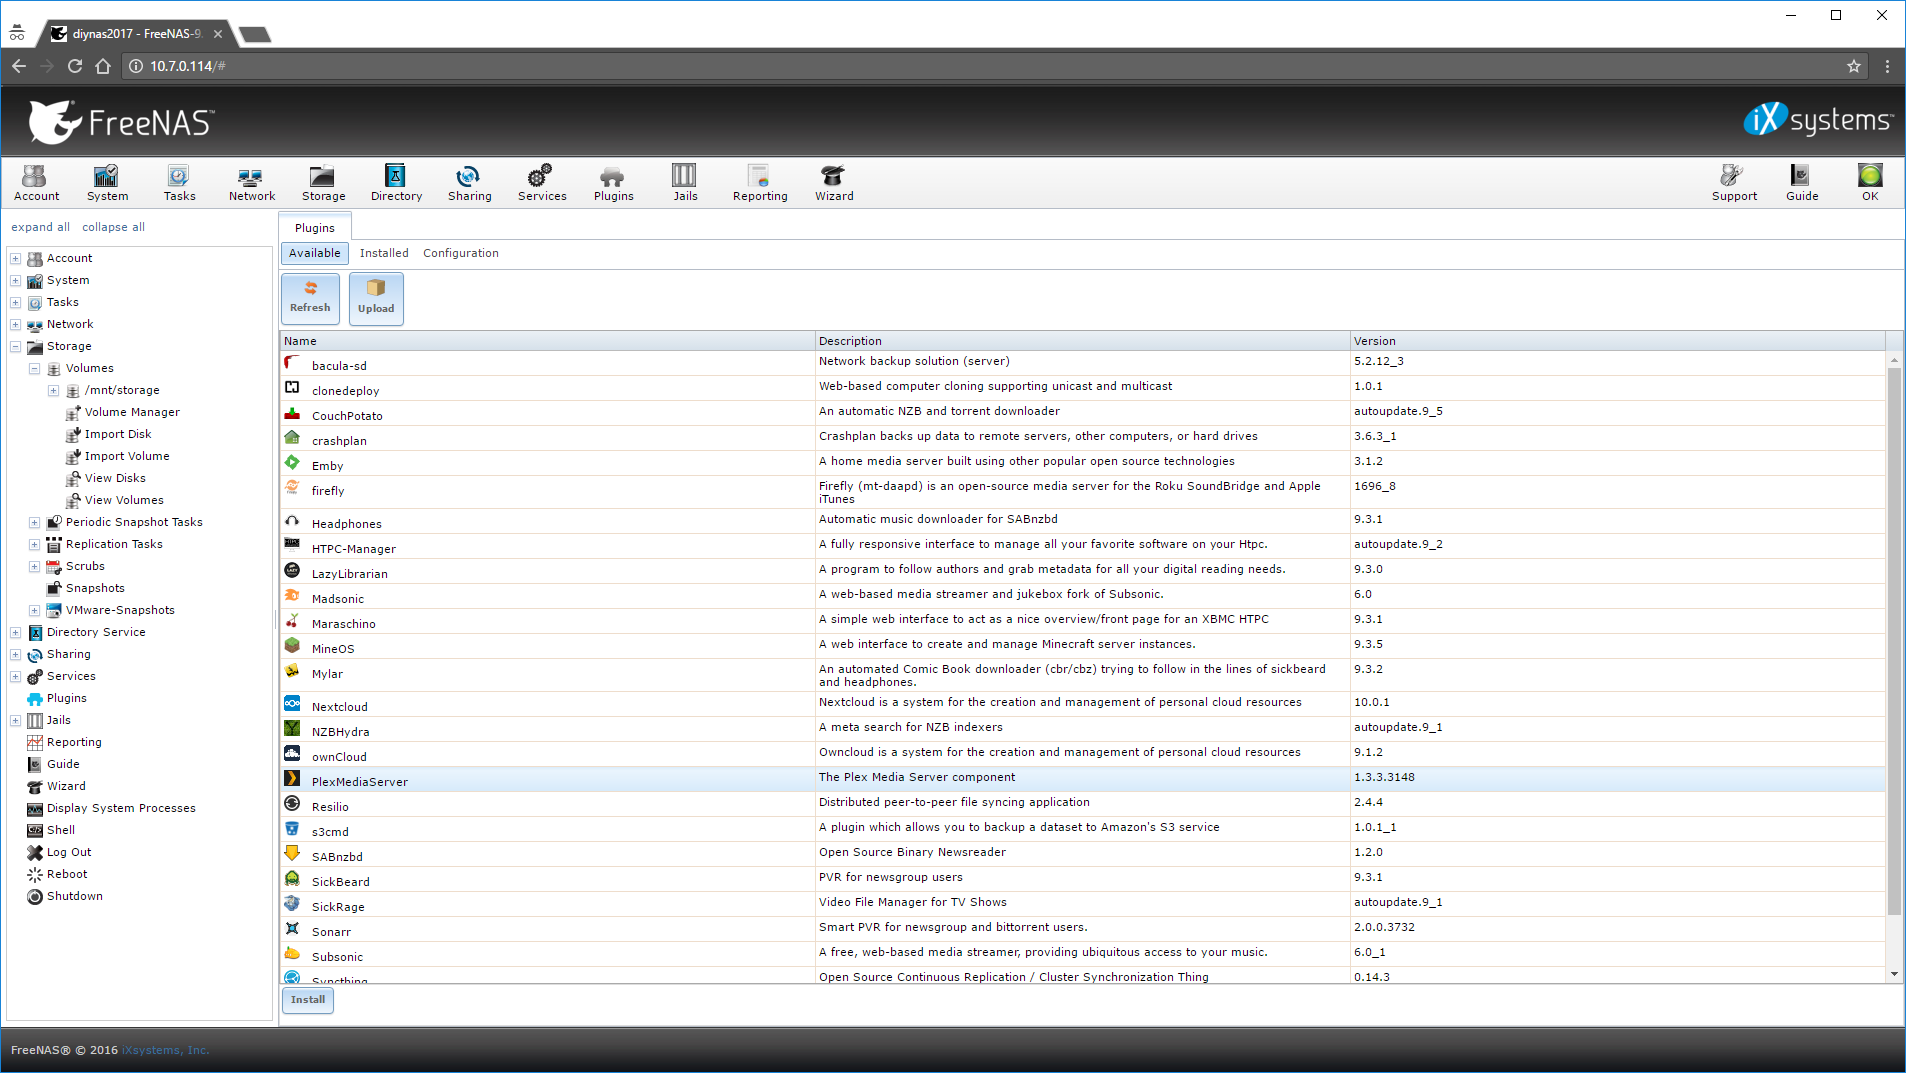Click the Refresh button
Screen dimensions: 1906x1073
[310, 298]
